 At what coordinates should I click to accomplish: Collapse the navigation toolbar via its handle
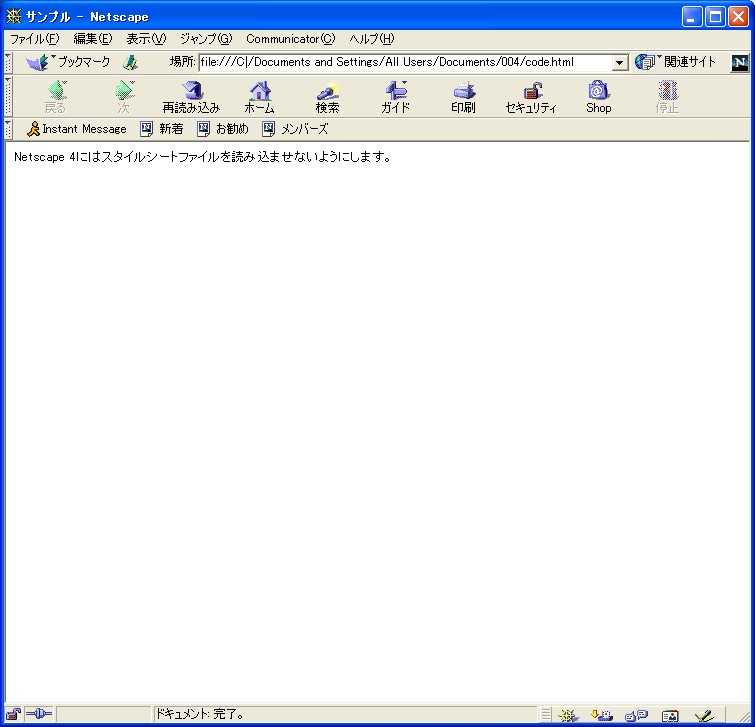tap(8, 96)
